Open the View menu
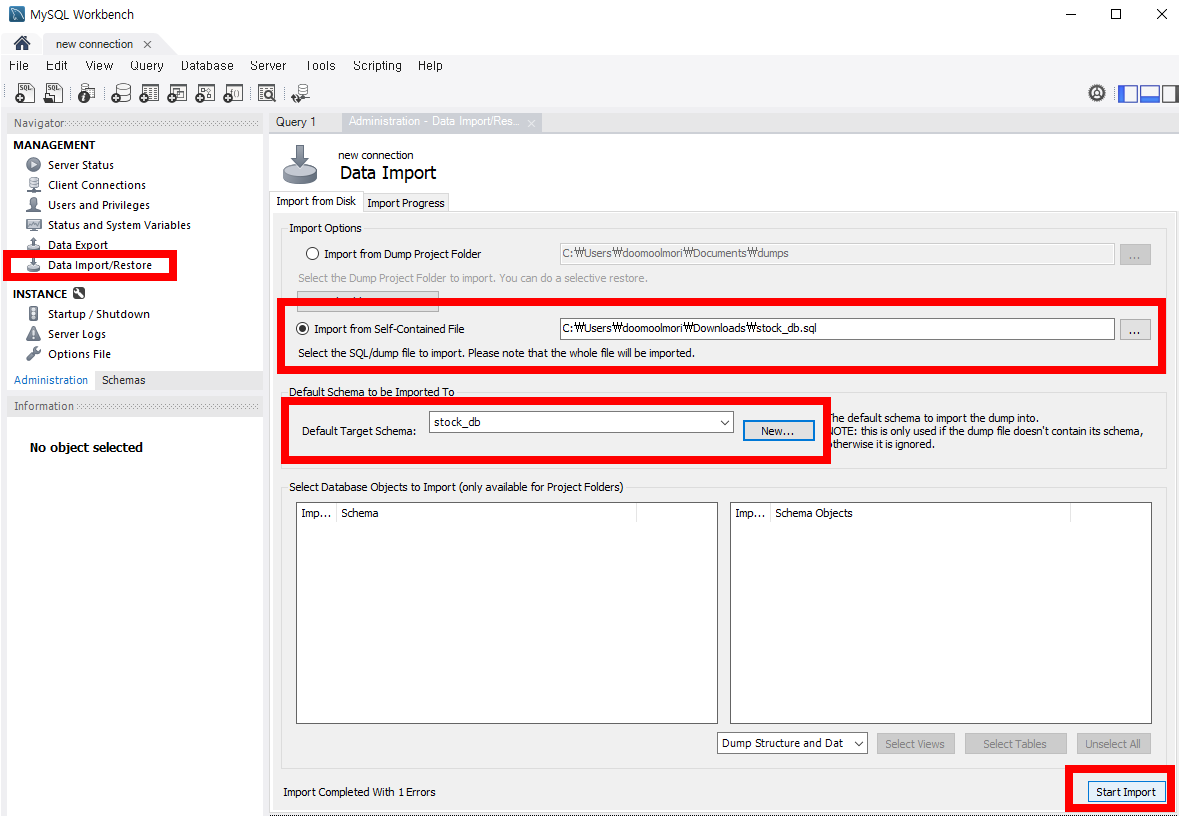The width and height of the screenshot is (1179, 816). pyautogui.click(x=99, y=65)
